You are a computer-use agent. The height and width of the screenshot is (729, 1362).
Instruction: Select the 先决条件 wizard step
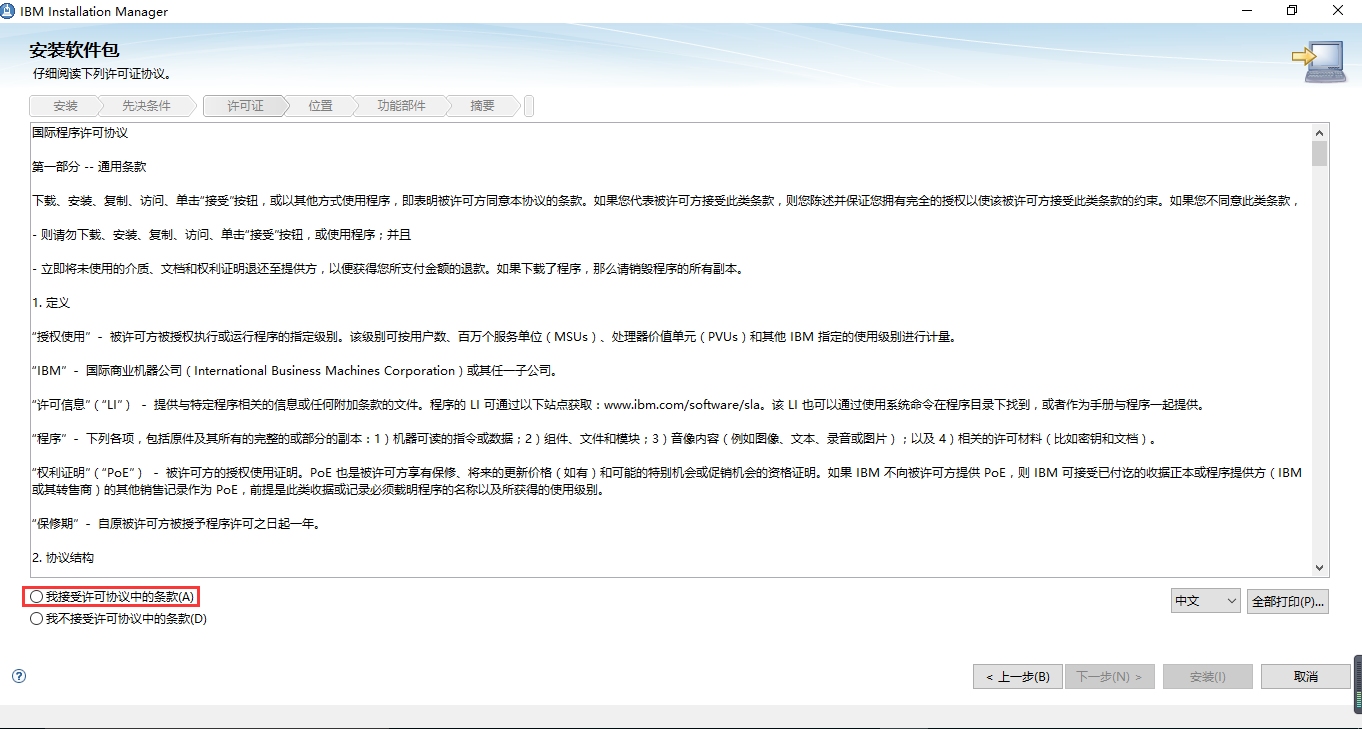pos(146,106)
